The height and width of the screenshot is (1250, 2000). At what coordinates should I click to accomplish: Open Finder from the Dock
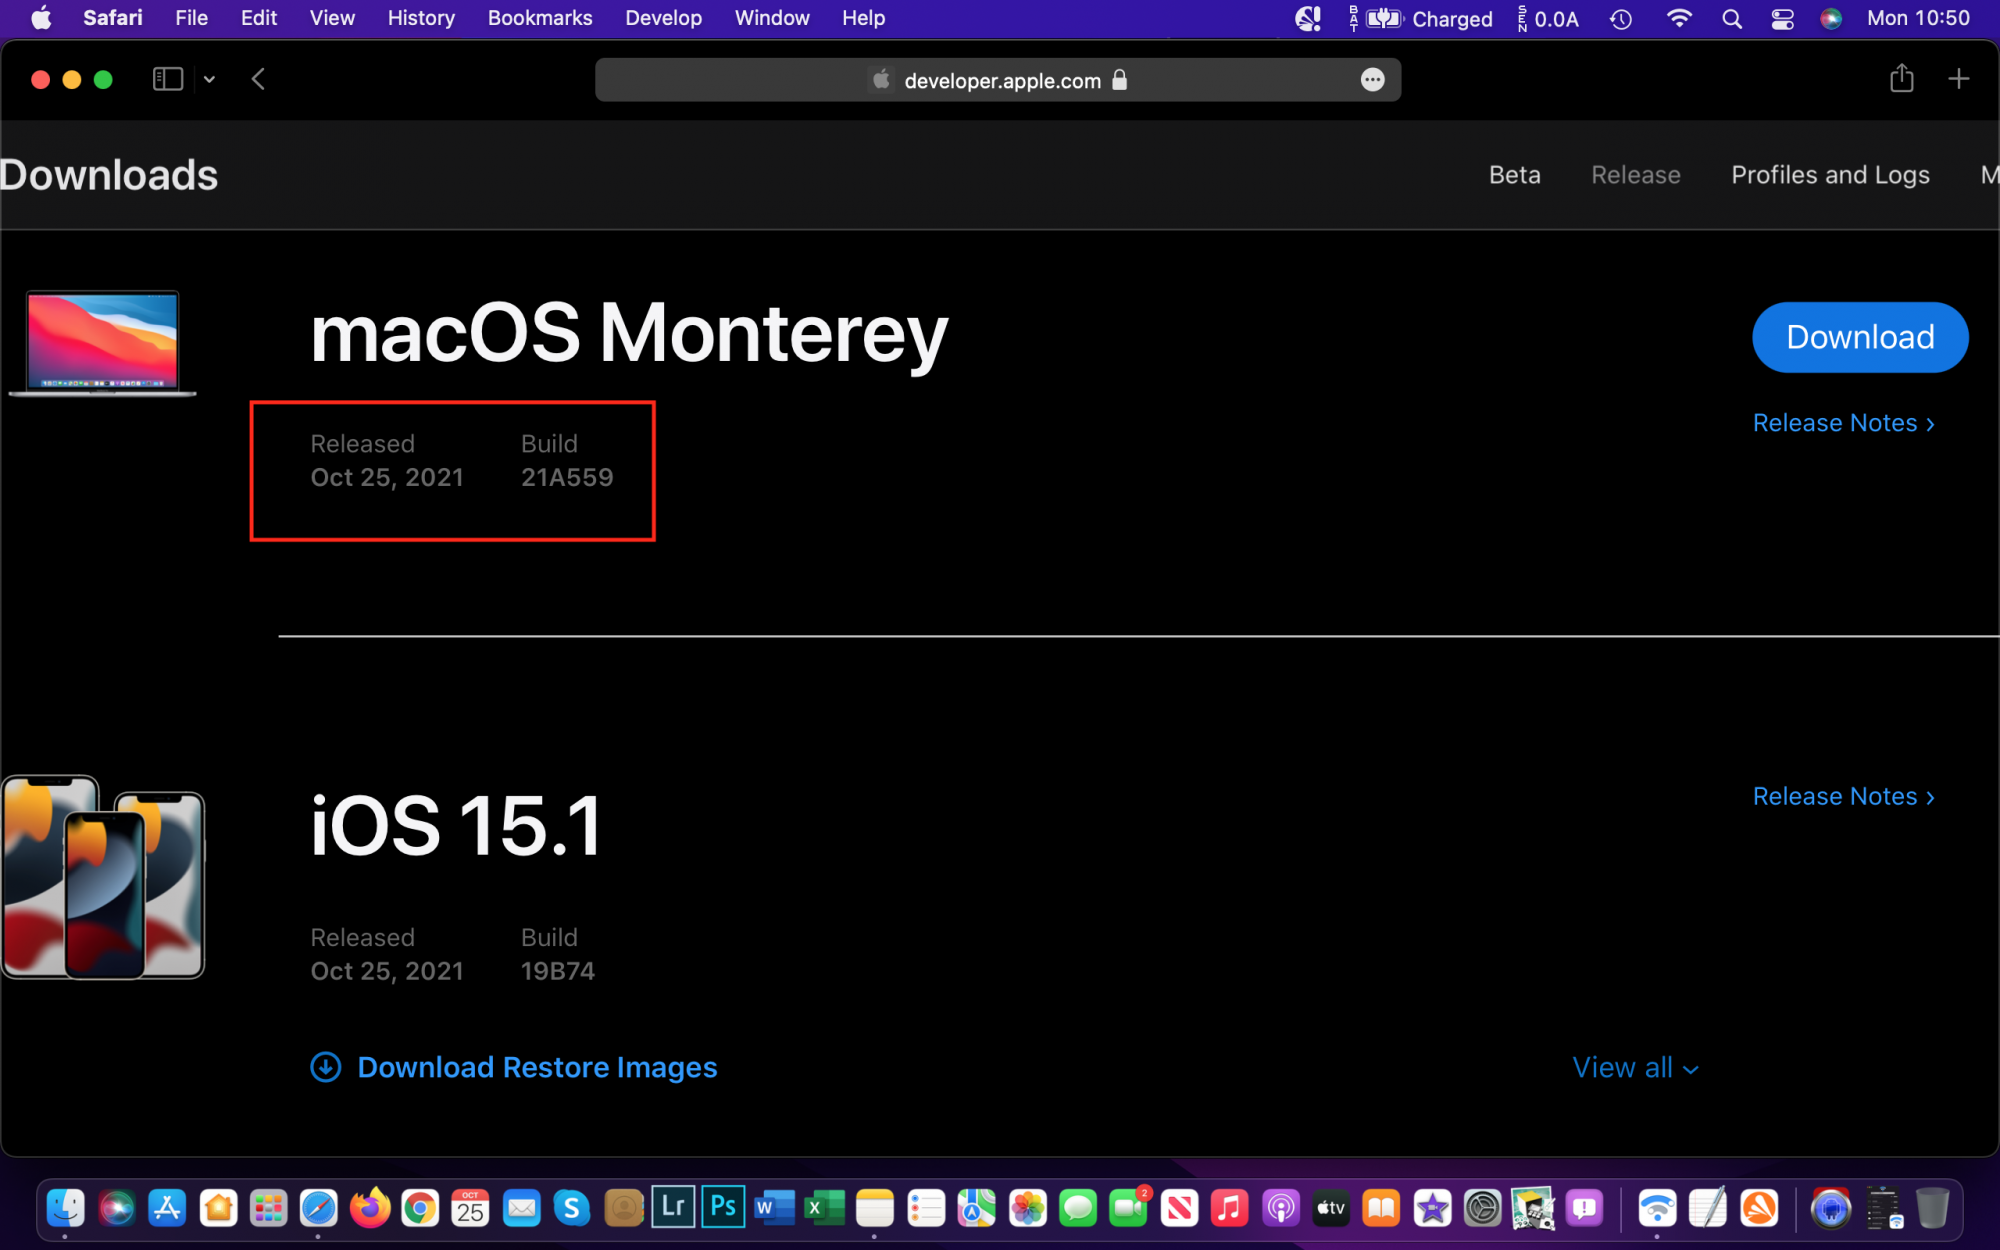pyautogui.click(x=66, y=1208)
